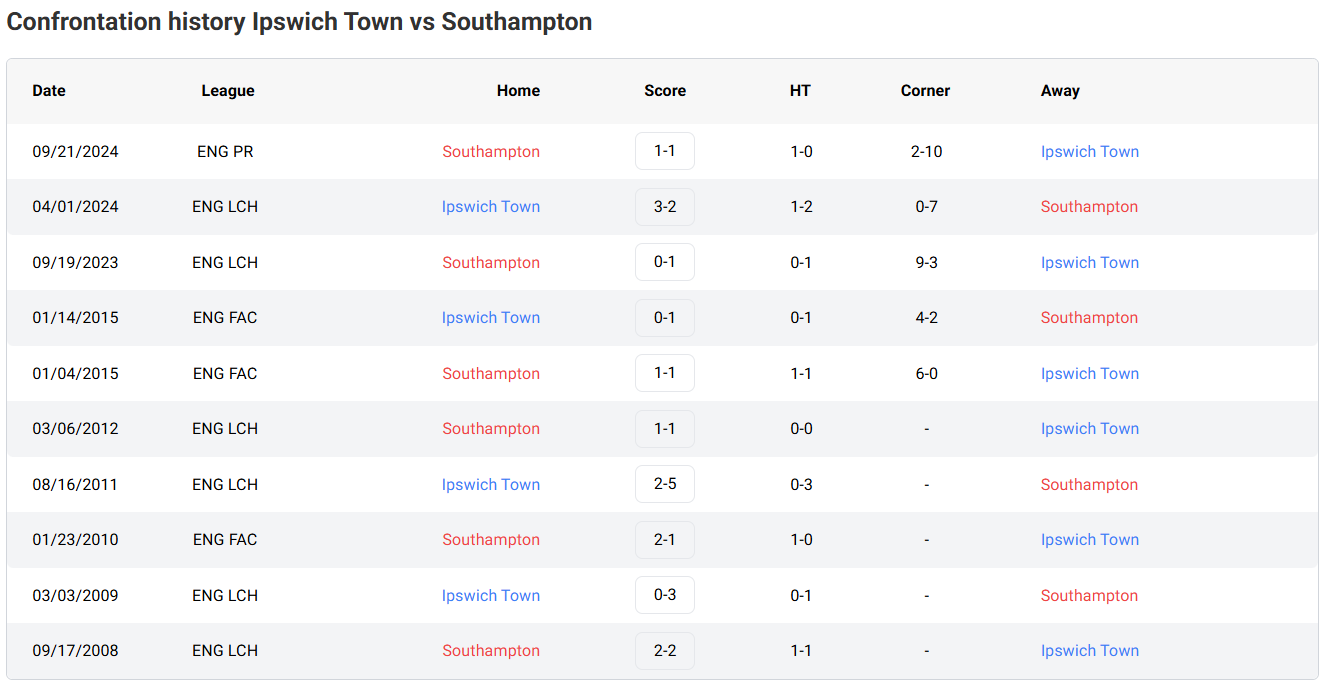This screenshot has width=1327, height=688.
Task: Open the 2-1 score box
Action: [665, 539]
